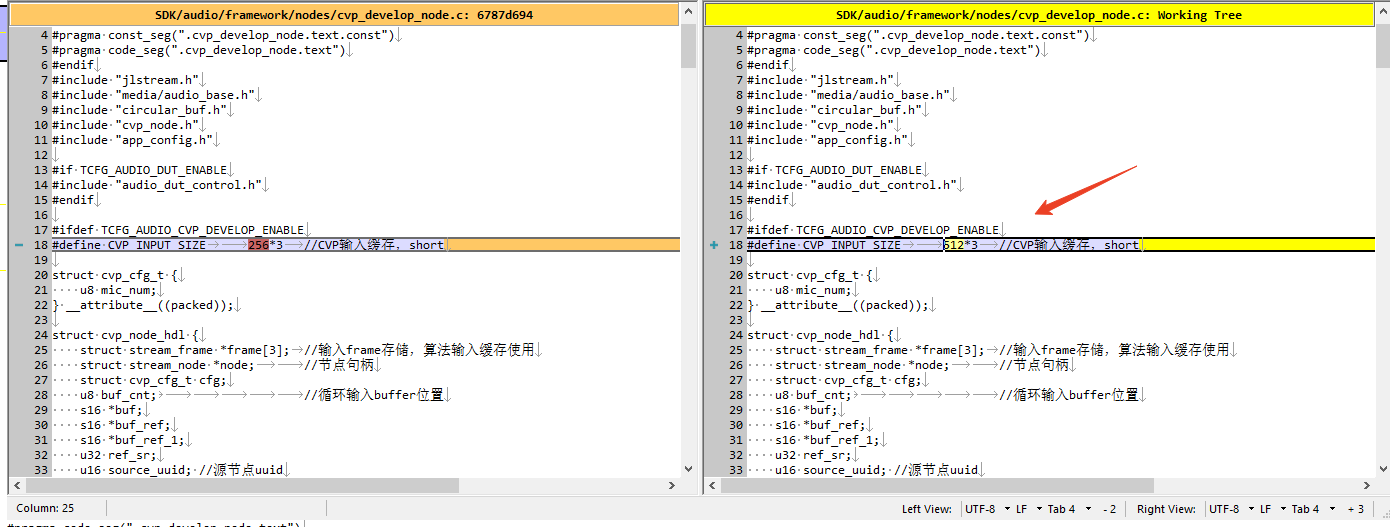Open Right View LF line-ending dropdown
This screenshot has height=527, width=1390.
tap(1272, 509)
